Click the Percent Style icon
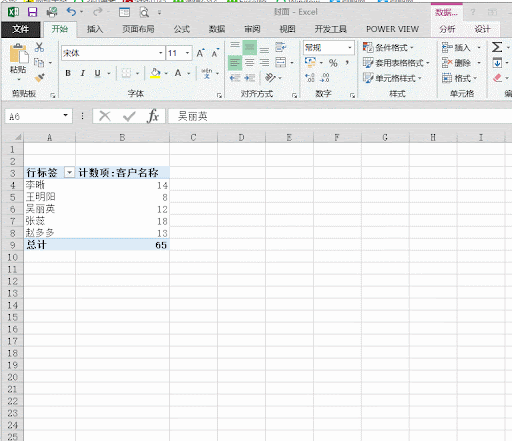This screenshot has height=441, width=512. pos(333,63)
